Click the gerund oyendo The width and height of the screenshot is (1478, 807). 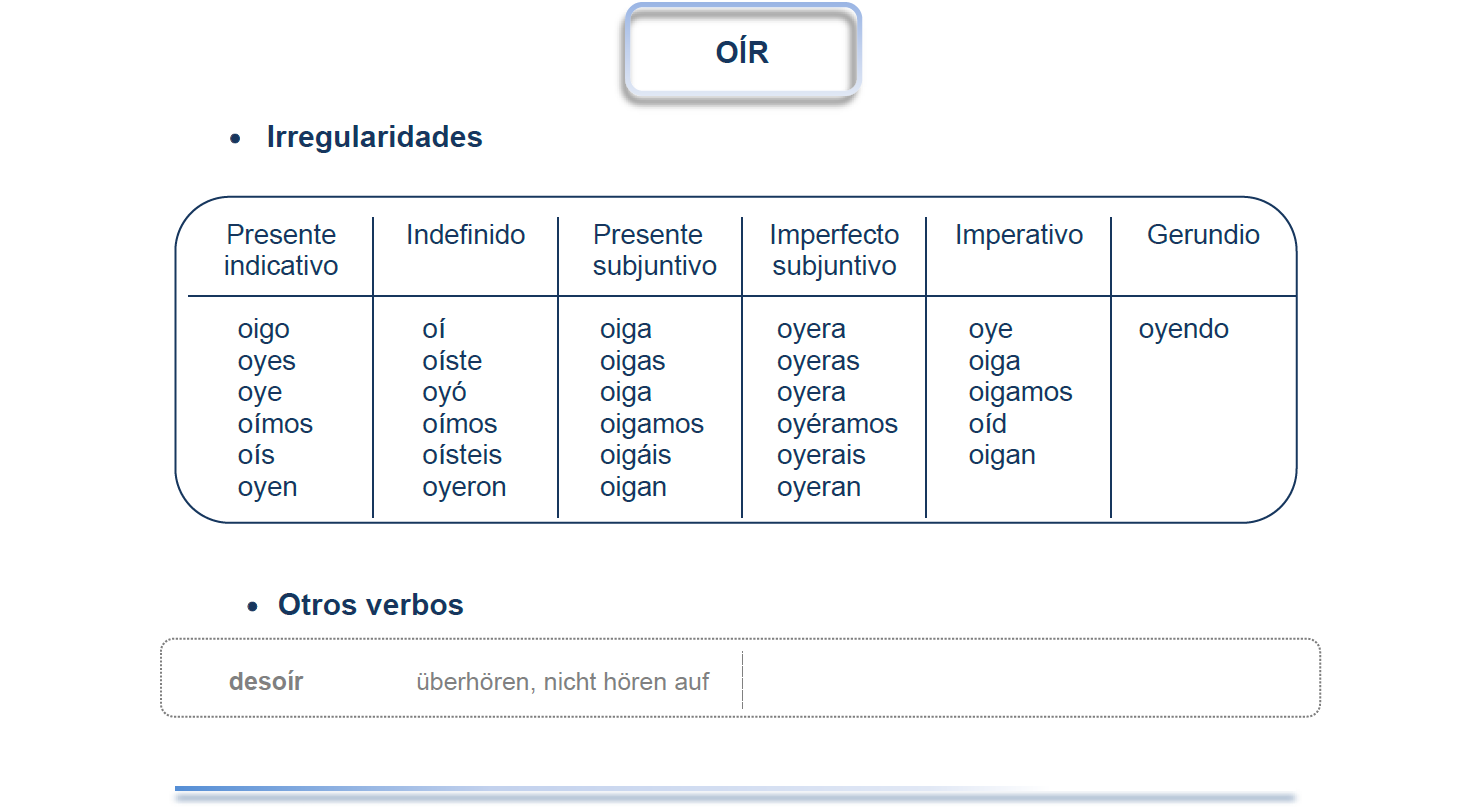(1184, 330)
